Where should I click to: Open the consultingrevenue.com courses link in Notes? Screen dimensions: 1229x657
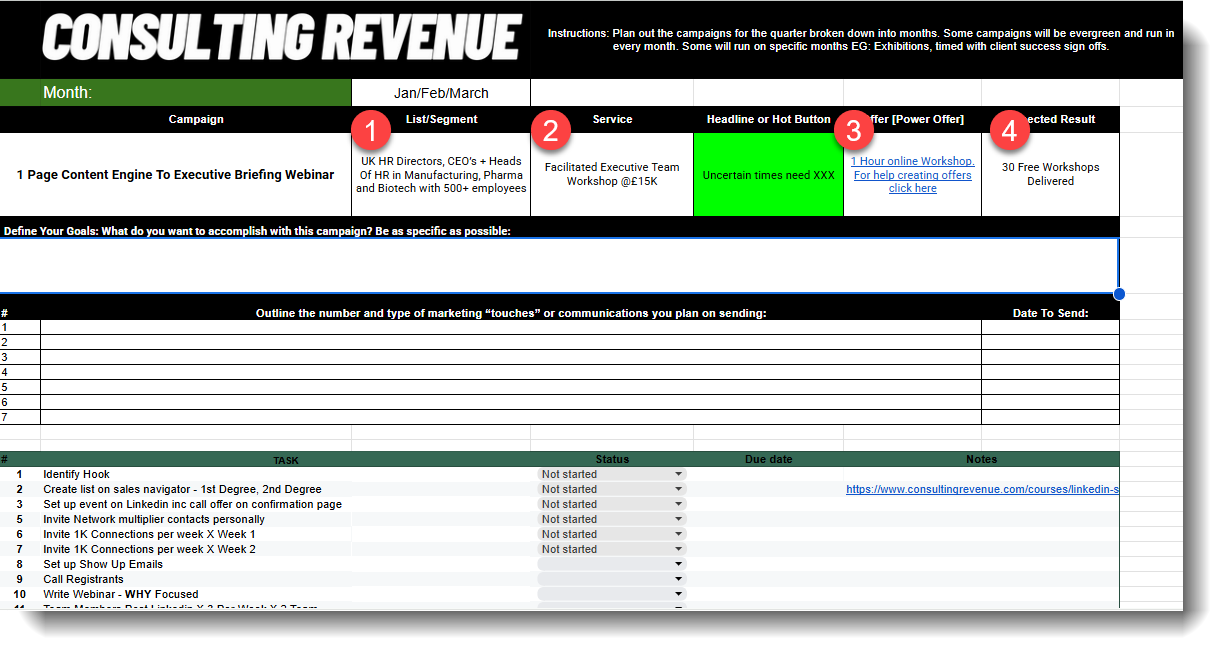(x=982, y=489)
